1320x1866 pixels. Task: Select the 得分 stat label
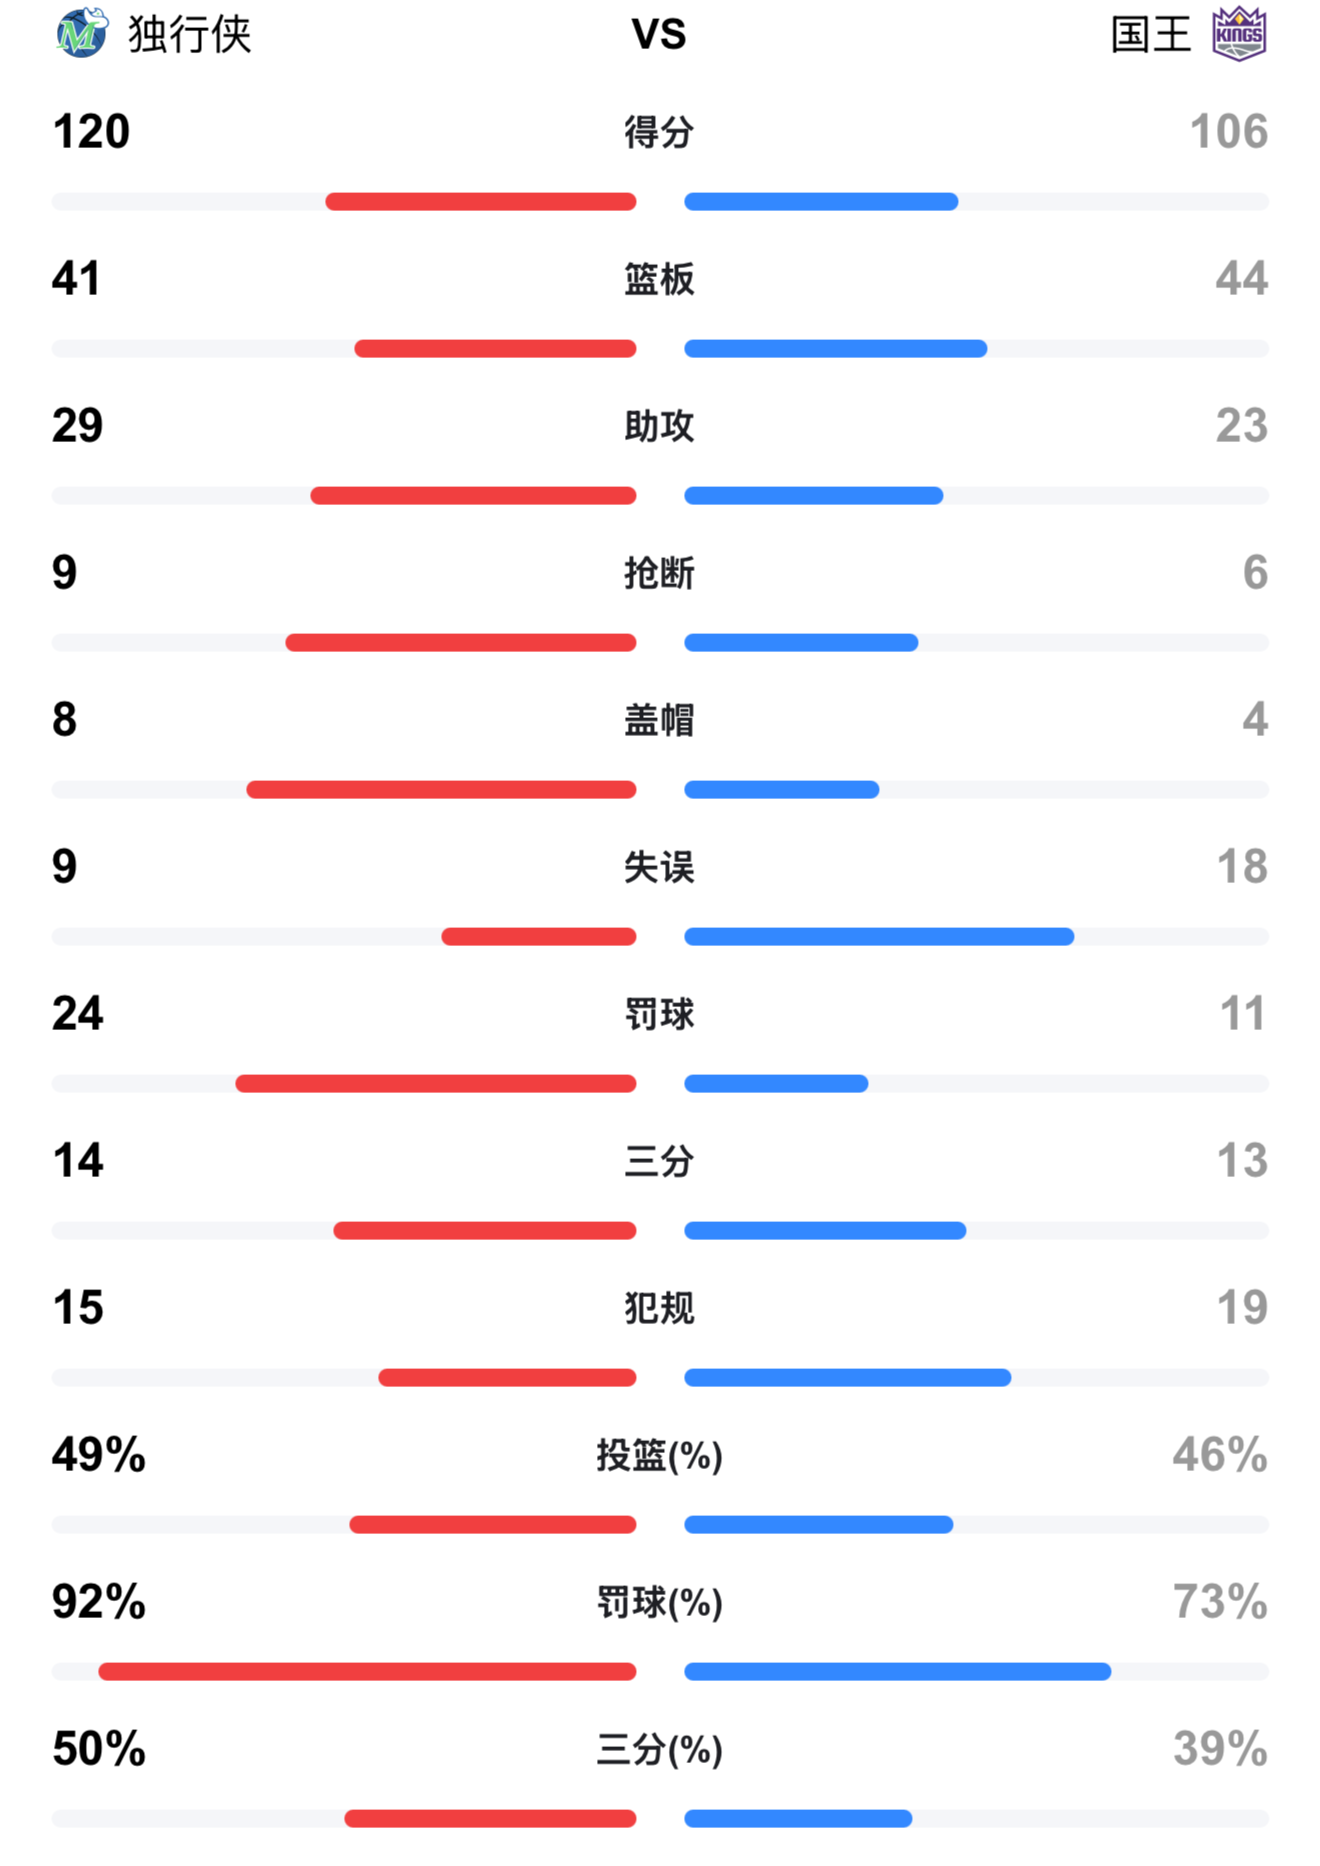click(x=659, y=132)
